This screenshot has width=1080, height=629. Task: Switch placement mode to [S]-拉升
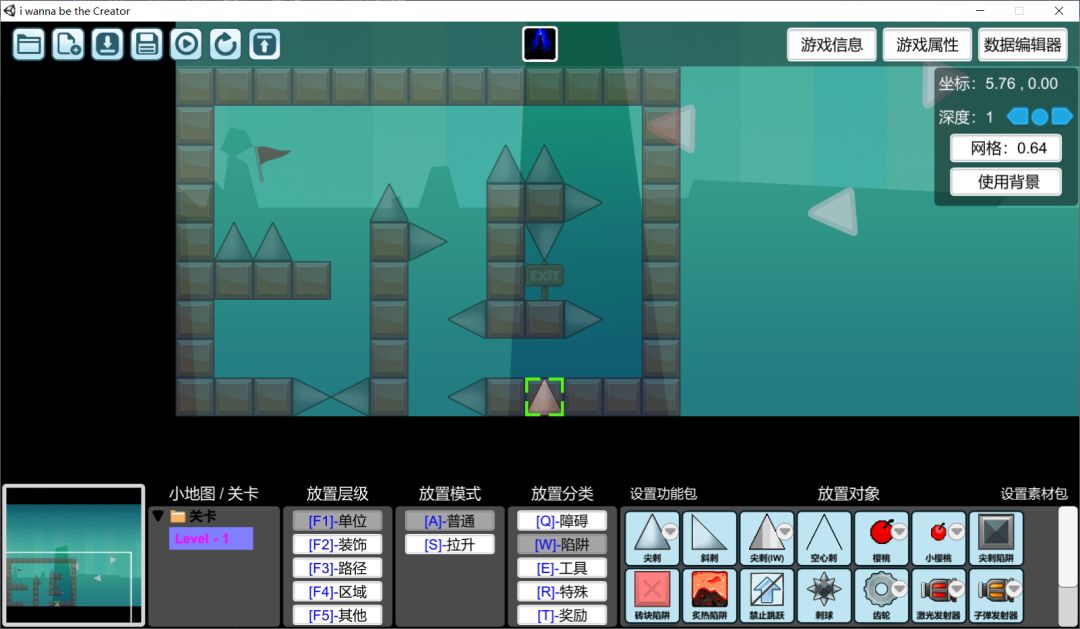[x=449, y=545]
